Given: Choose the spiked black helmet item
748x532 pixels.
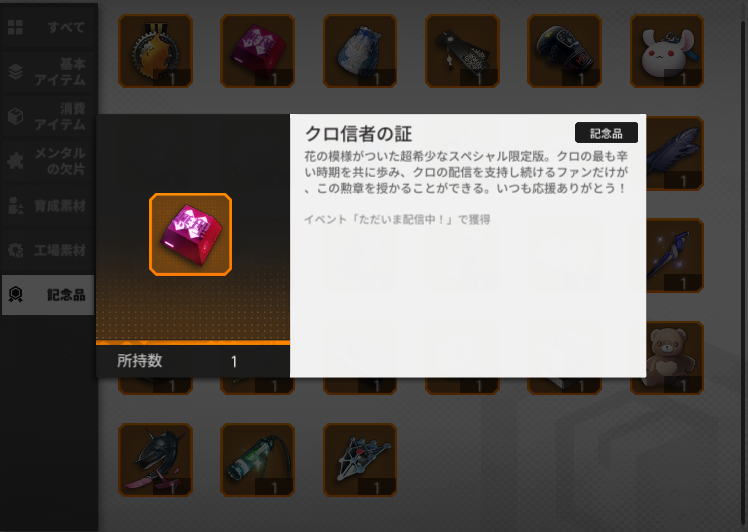Looking at the screenshot, I should pos(156,460).
